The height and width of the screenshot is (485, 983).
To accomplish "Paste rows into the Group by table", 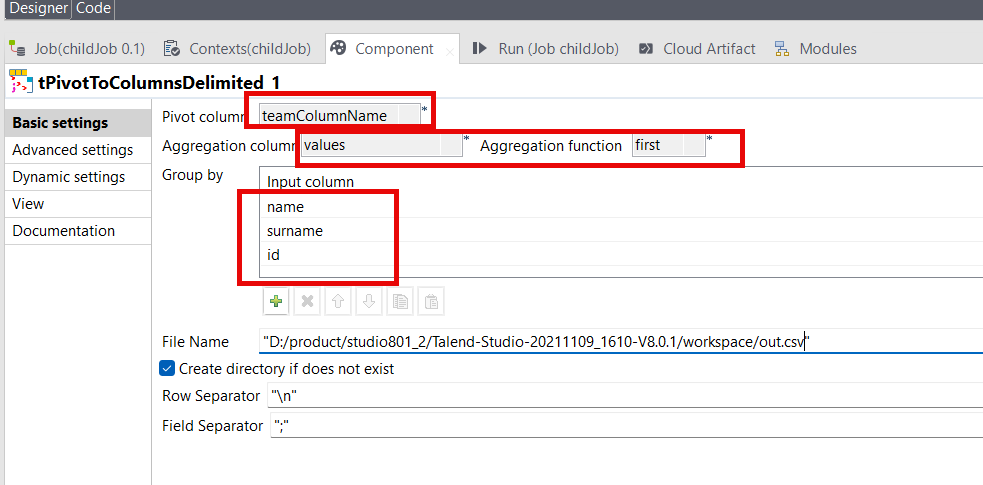I will click(x=431, y=301).
